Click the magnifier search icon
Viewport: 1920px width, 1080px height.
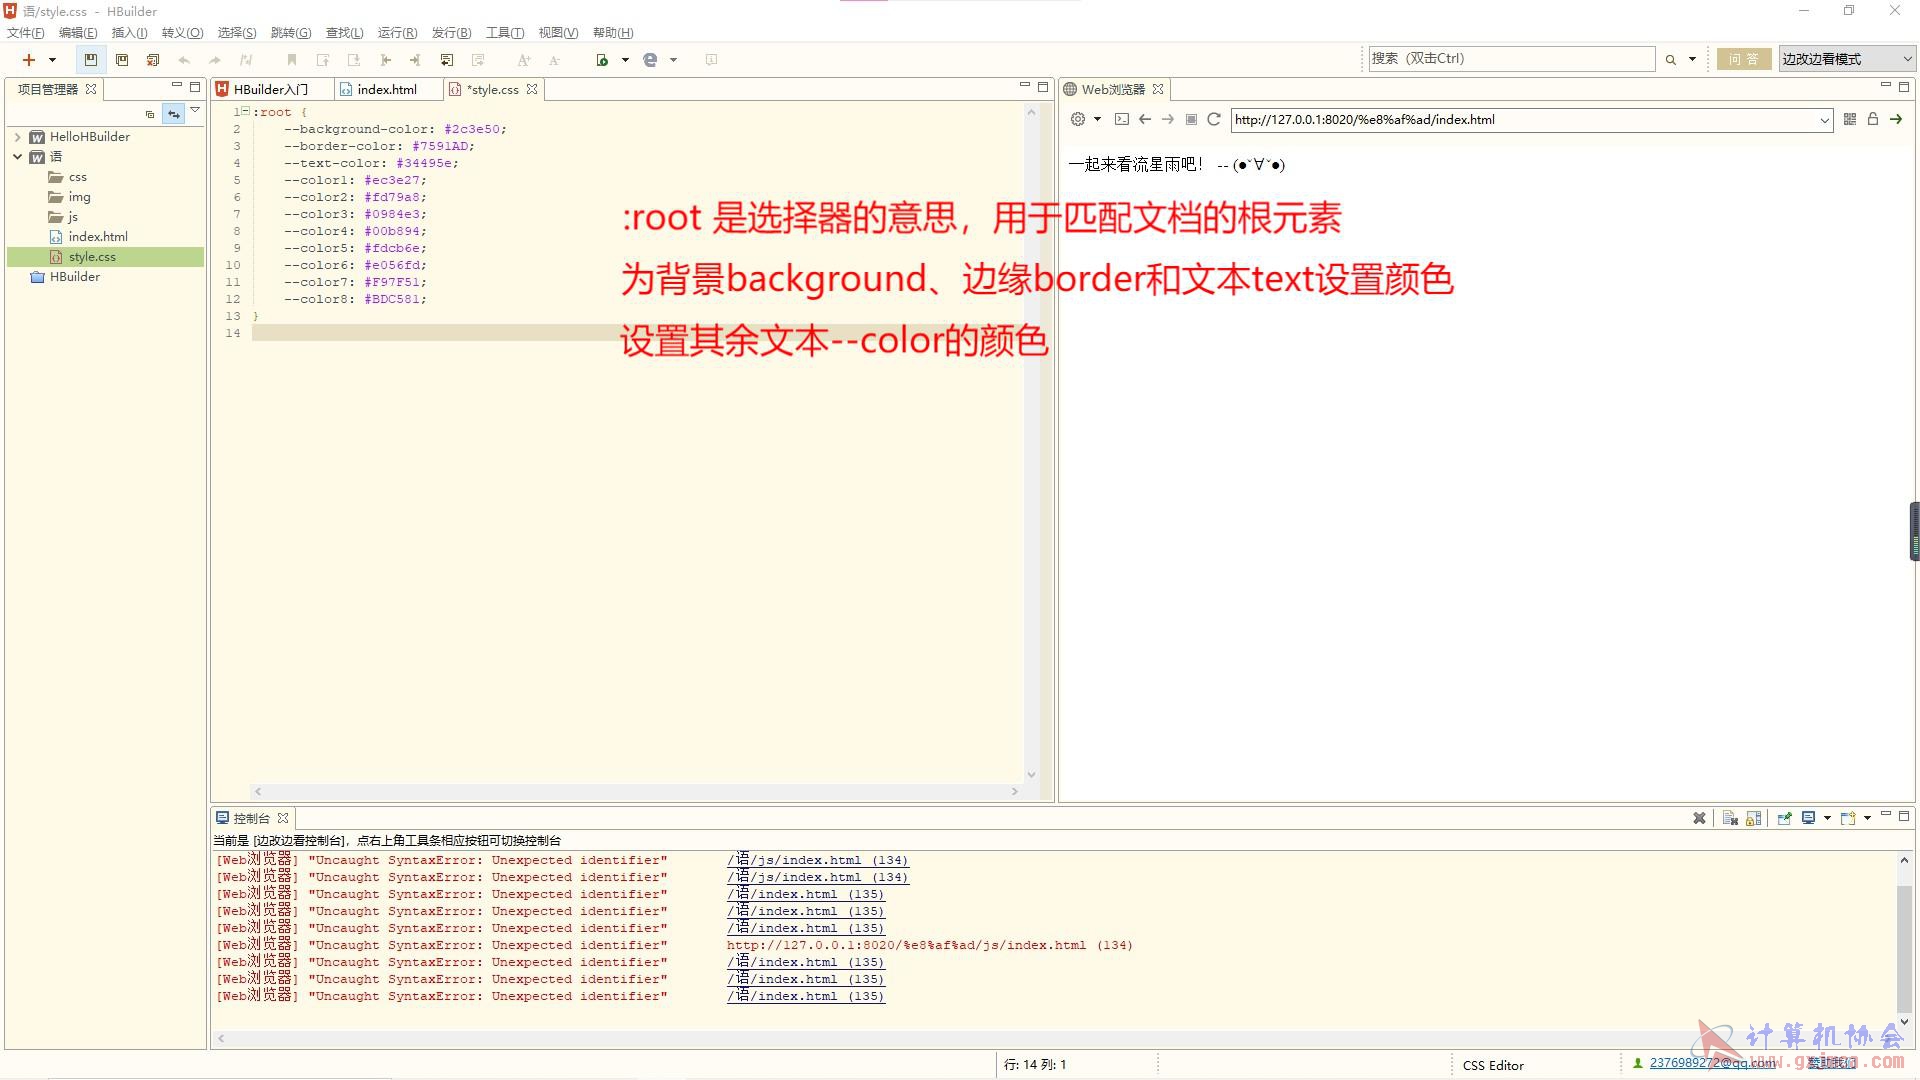tap(1670, 60)
